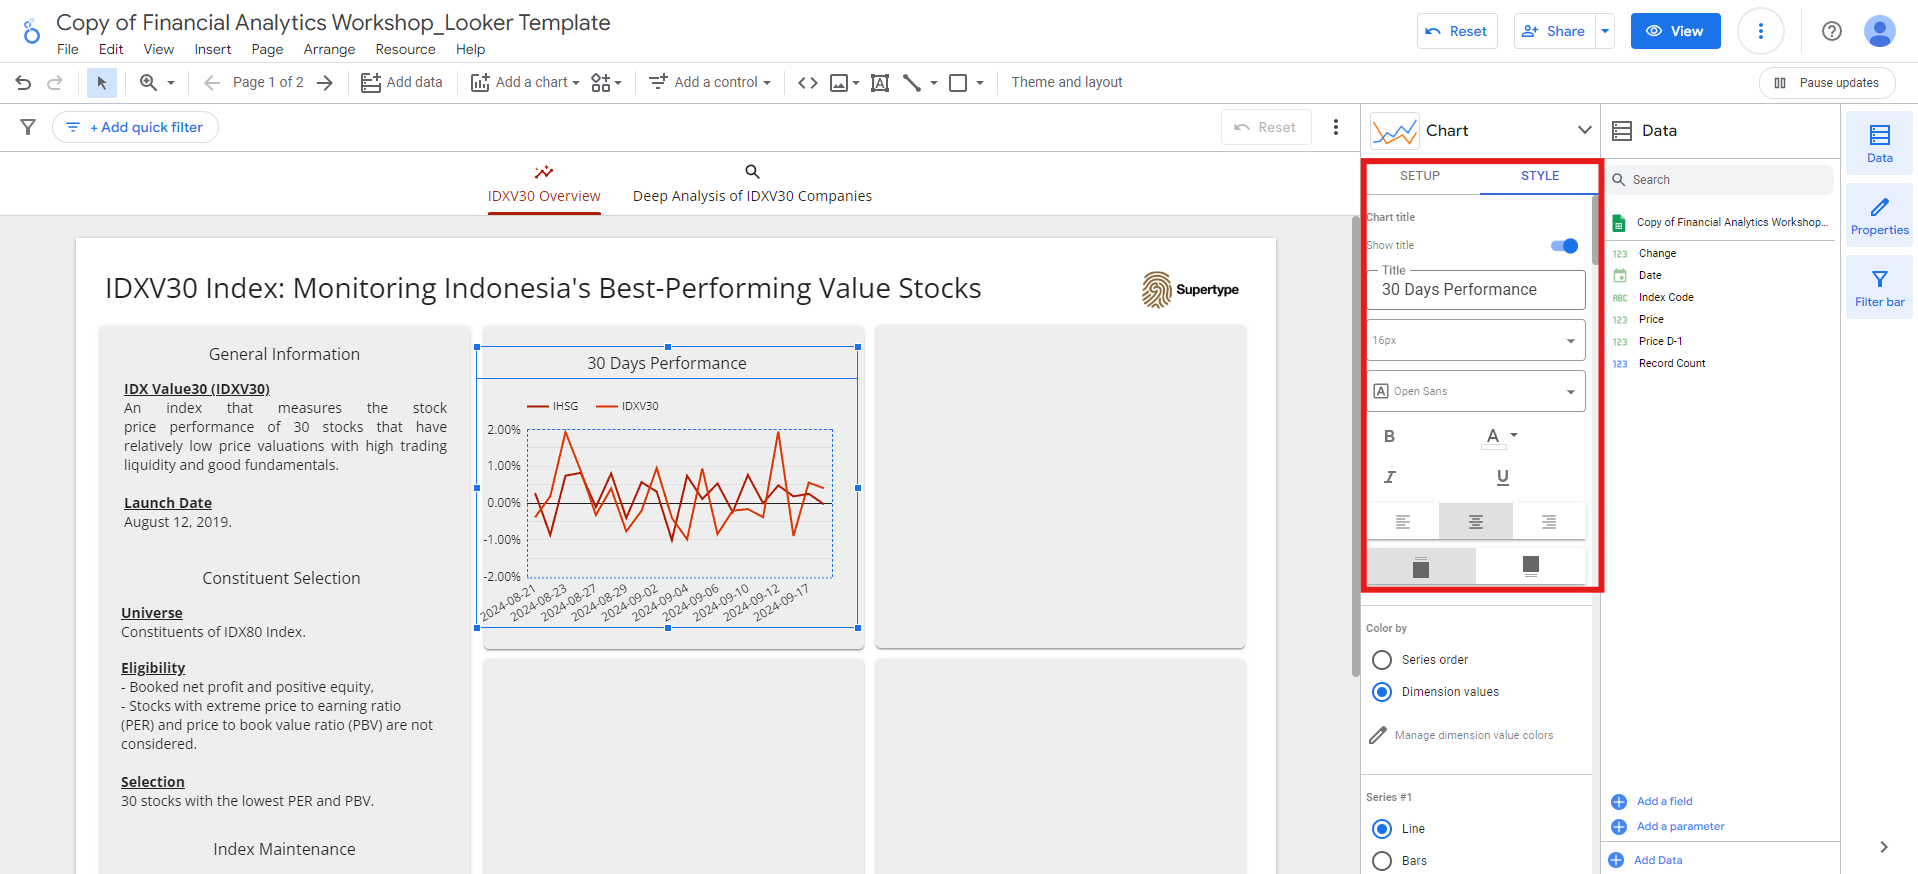
Task: Open the Arrange menu
Action: tap(329, 50)
